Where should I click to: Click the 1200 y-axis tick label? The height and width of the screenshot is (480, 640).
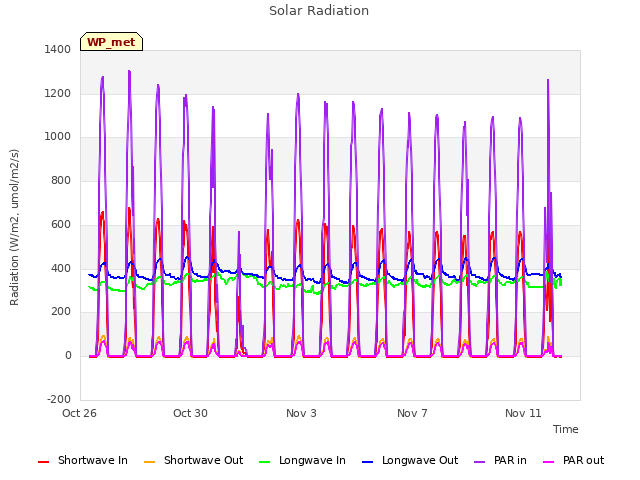58,93
